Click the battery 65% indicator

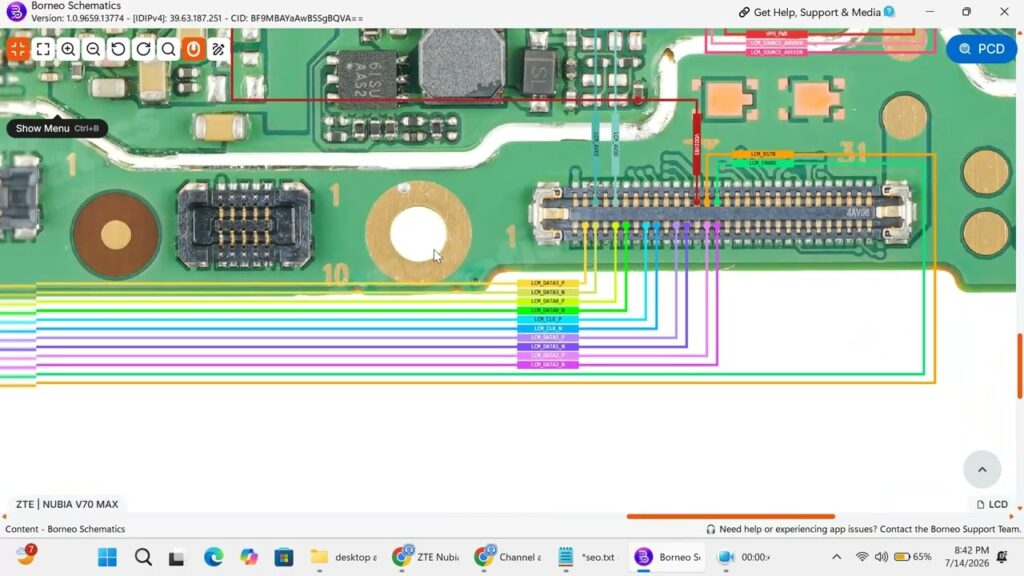(912, 557)
